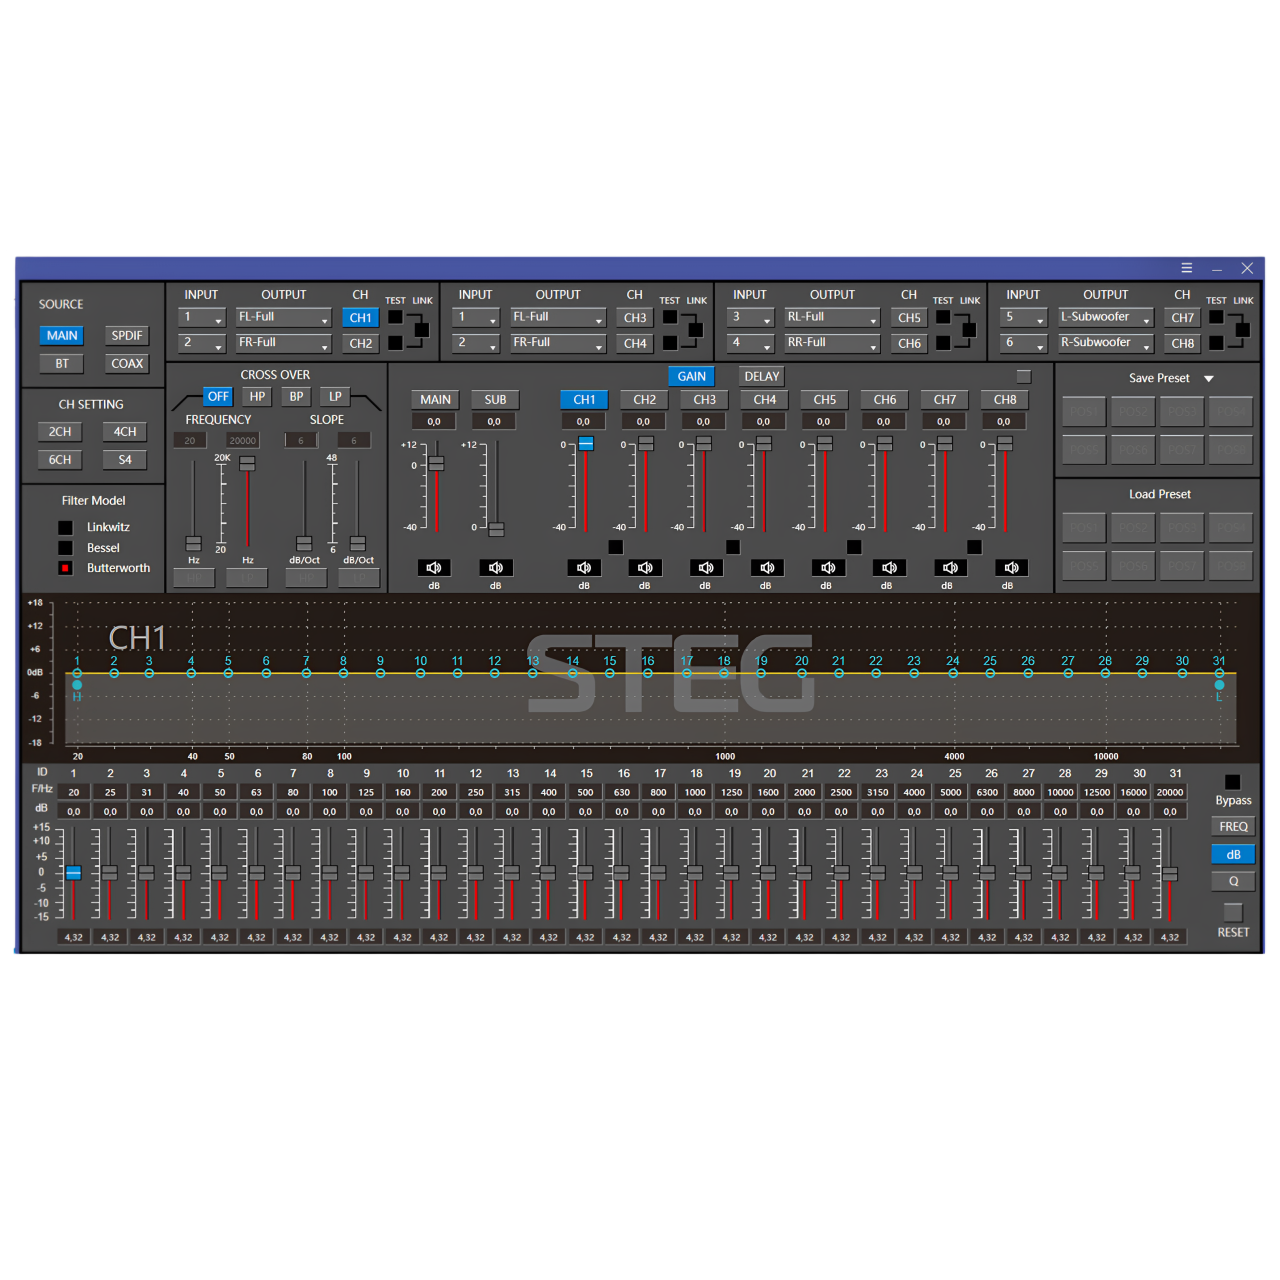
Task: Click the Q button beside the equalizer
Action: tap(1233, 881)
